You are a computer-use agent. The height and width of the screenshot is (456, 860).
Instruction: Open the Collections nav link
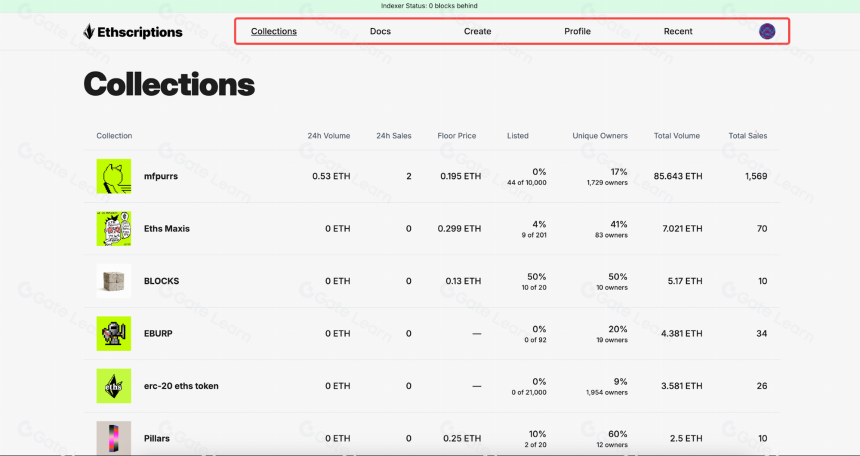tap(274, 31)
